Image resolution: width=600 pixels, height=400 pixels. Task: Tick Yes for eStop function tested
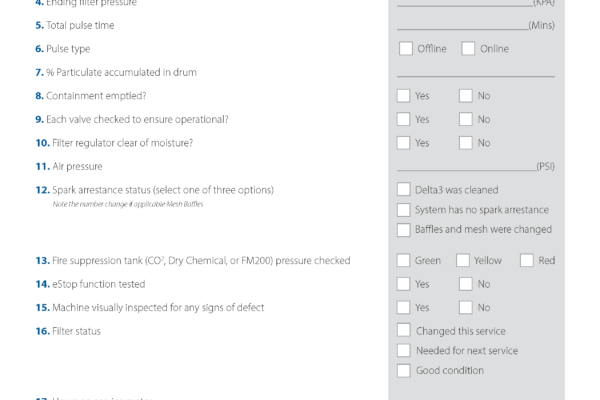pyautogui.click(x=403, y=284)
